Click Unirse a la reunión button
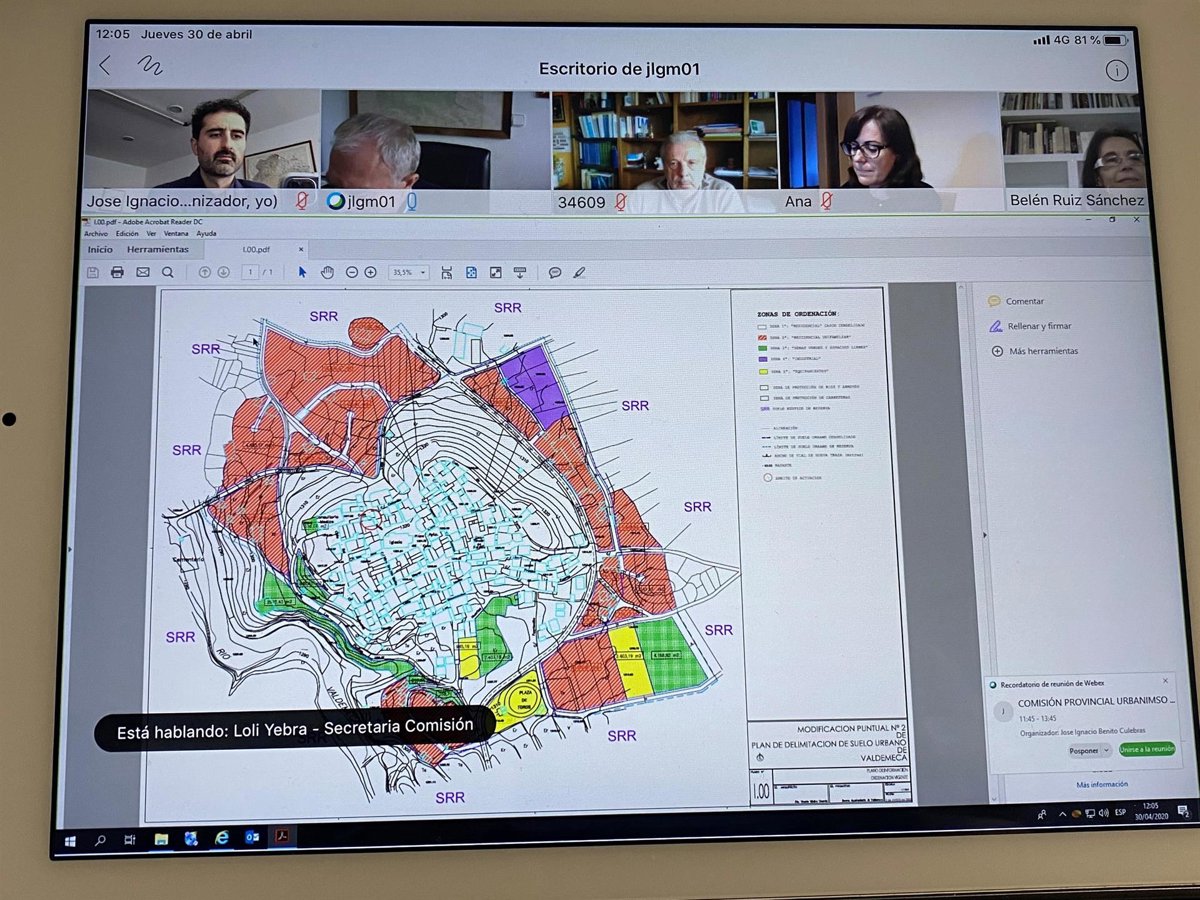Image resolution: width=1200 pixels, height=900 pixels. (x=1147, y=749)
